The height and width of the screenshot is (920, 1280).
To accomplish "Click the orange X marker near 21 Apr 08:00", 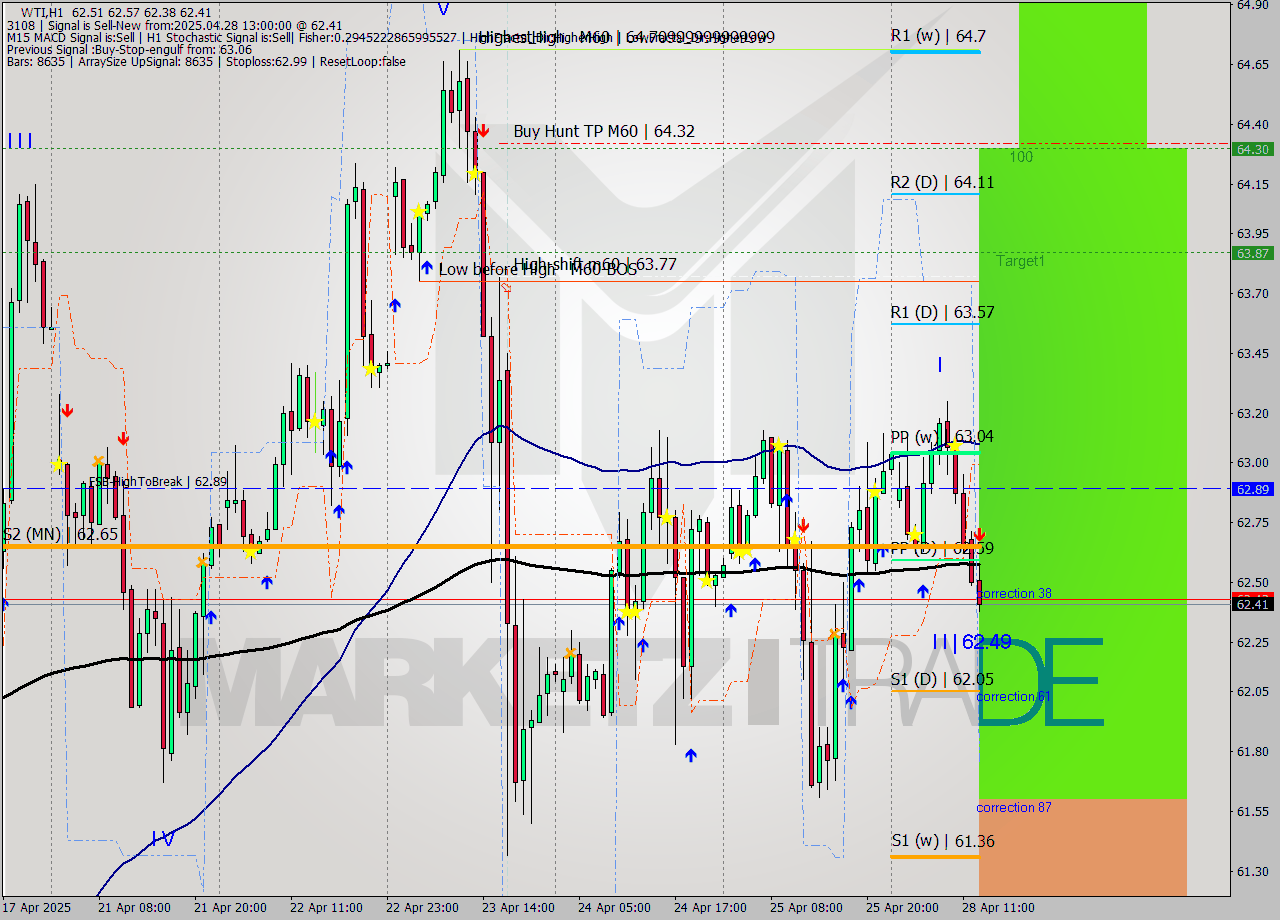I will coord(97,460).
